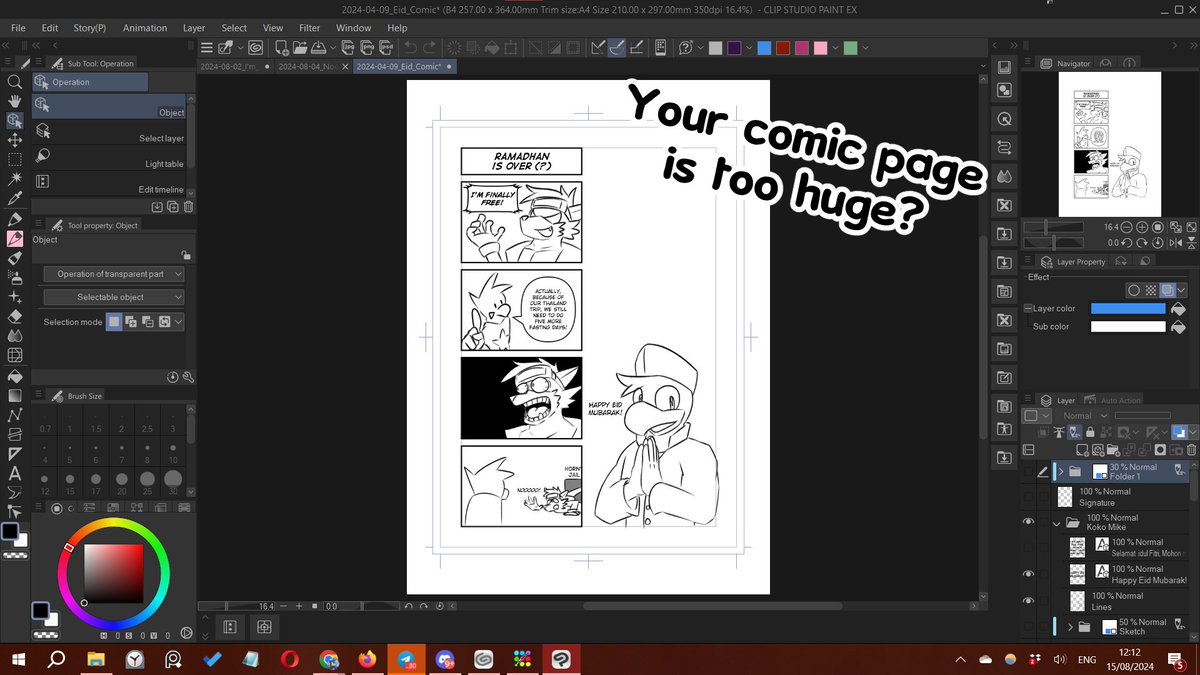Collapse the Koko Mike layer folder
Viewport: 1200px width, 675px height.
(1056, 524)
